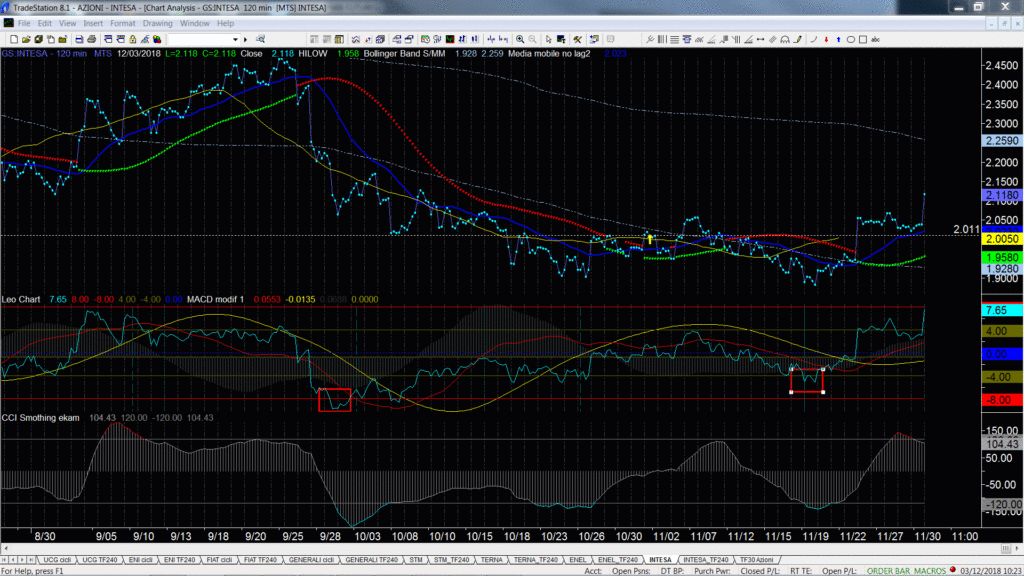Click the padlock icon in toolbar
Viewport: 1024px width, 576px height.
tap(133, 39)
